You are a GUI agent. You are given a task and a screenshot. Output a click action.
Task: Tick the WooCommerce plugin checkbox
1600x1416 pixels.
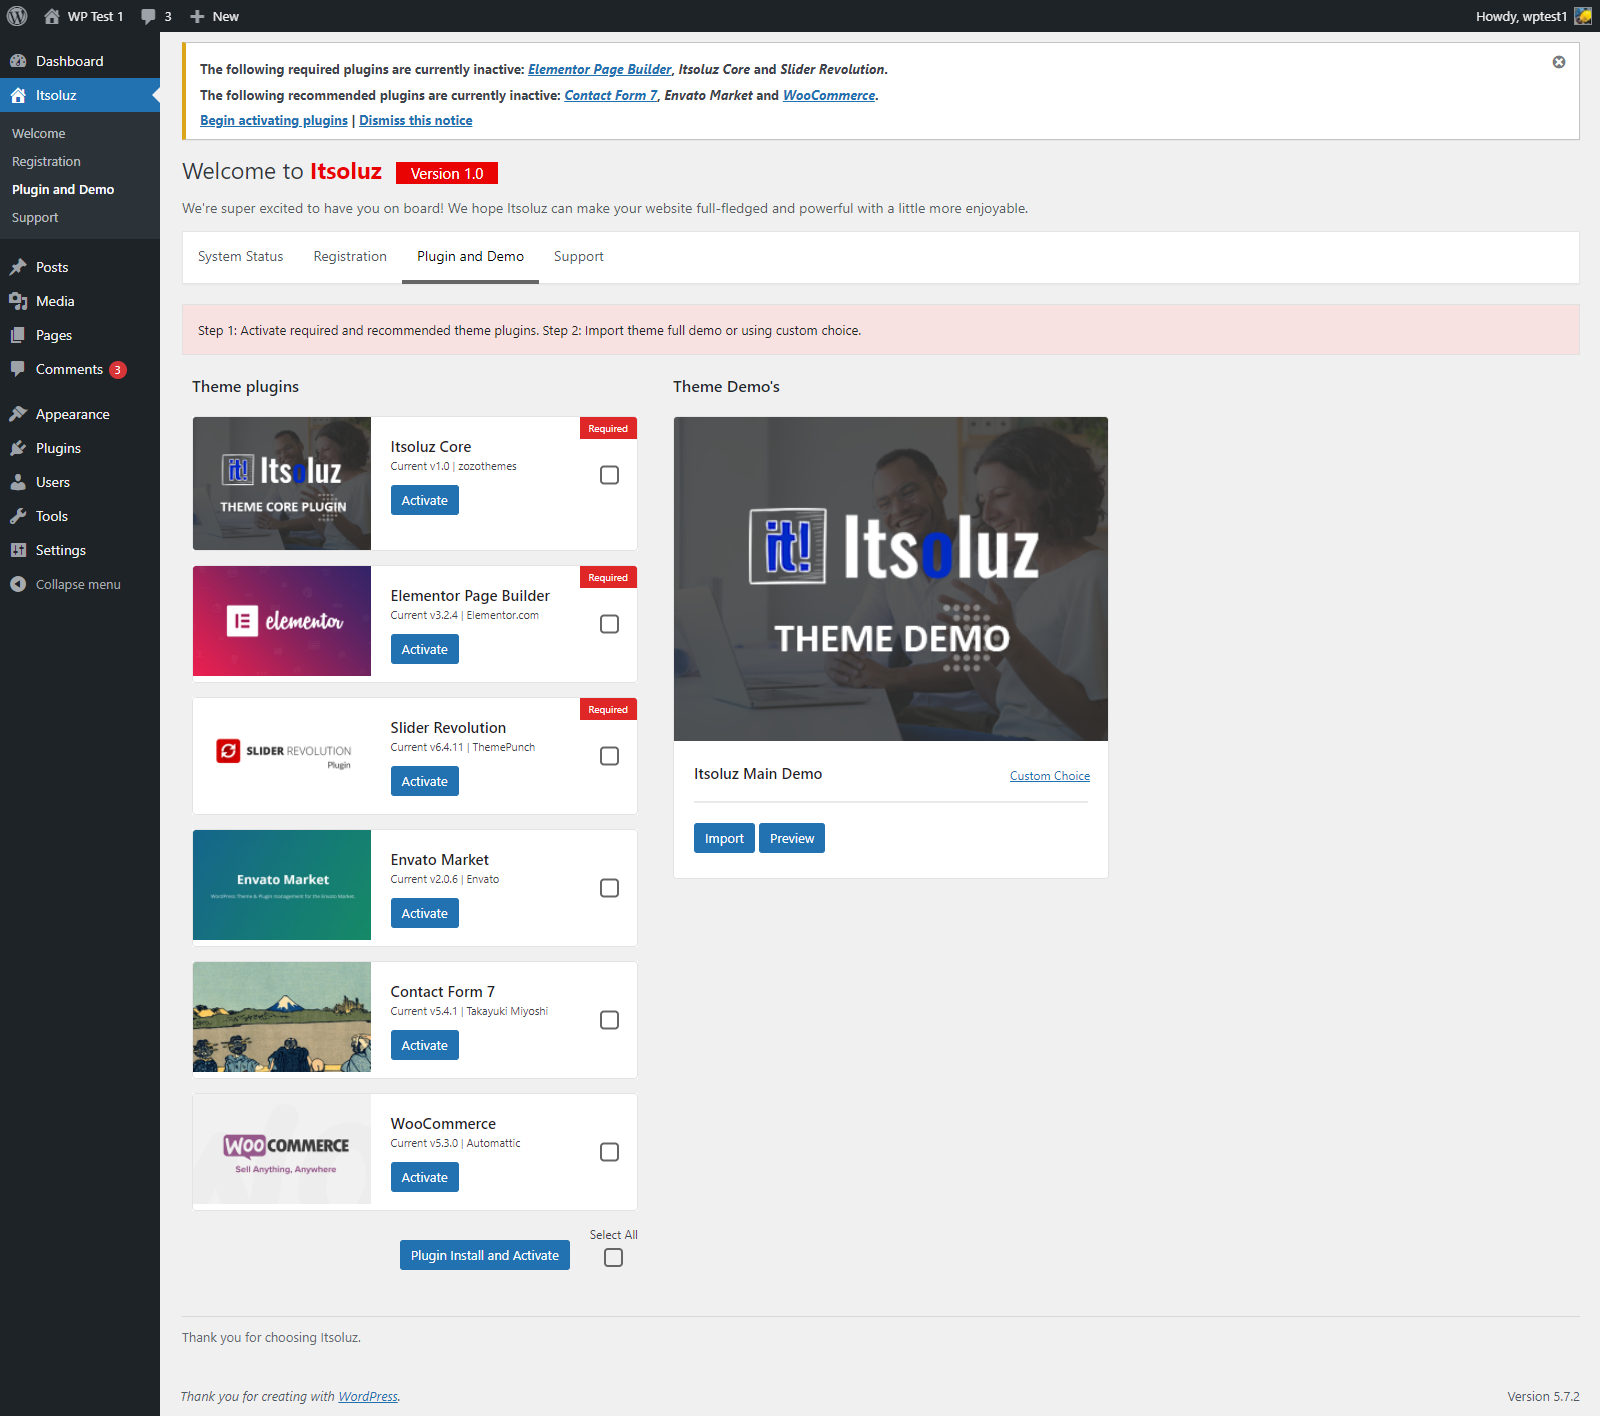(609, 1152)
